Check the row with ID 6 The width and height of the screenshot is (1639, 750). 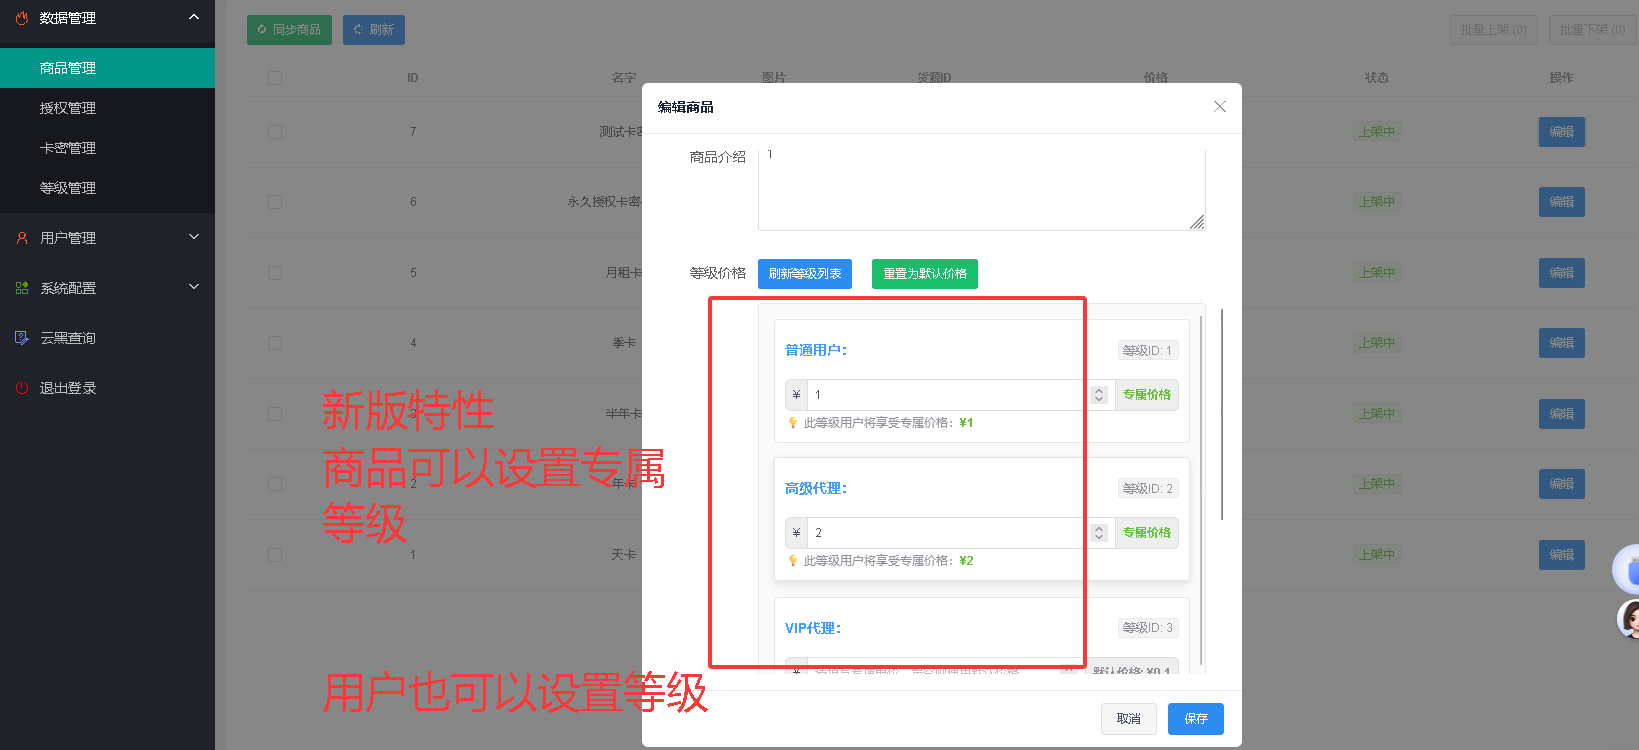point(275,202)
